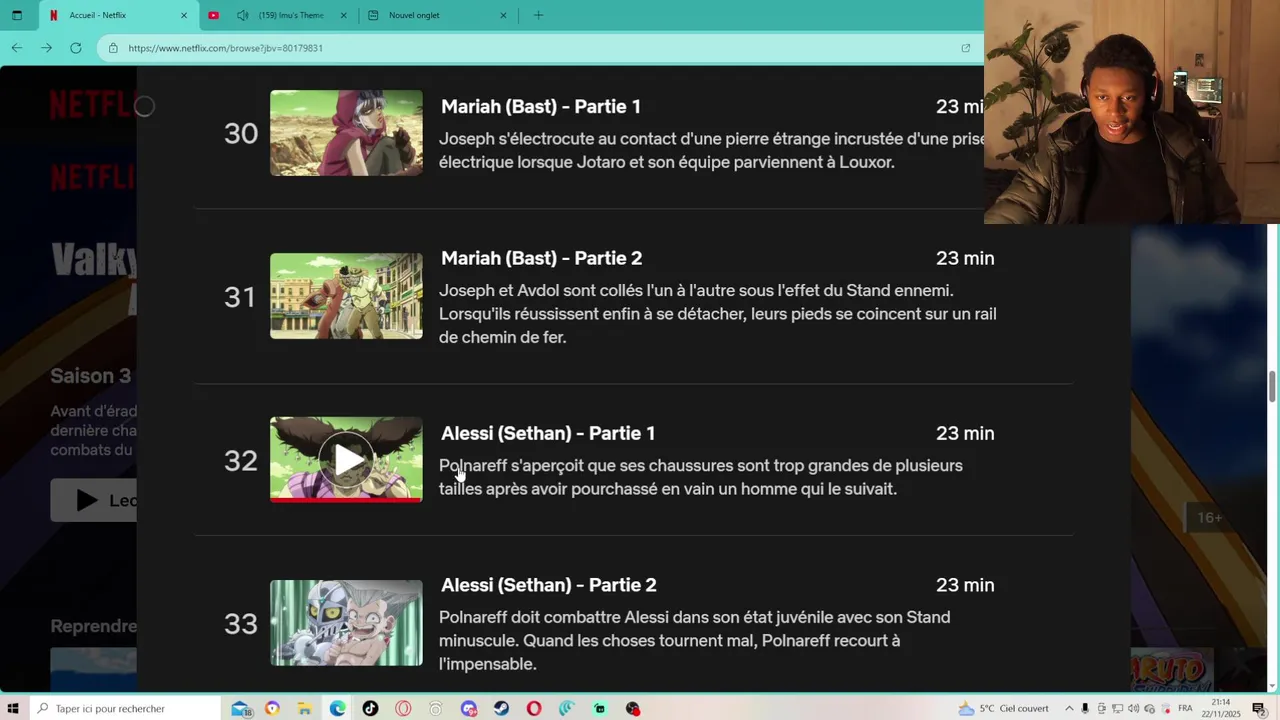Reload the Netflix page
The image size is (1280, 720).
click(75, 48)
